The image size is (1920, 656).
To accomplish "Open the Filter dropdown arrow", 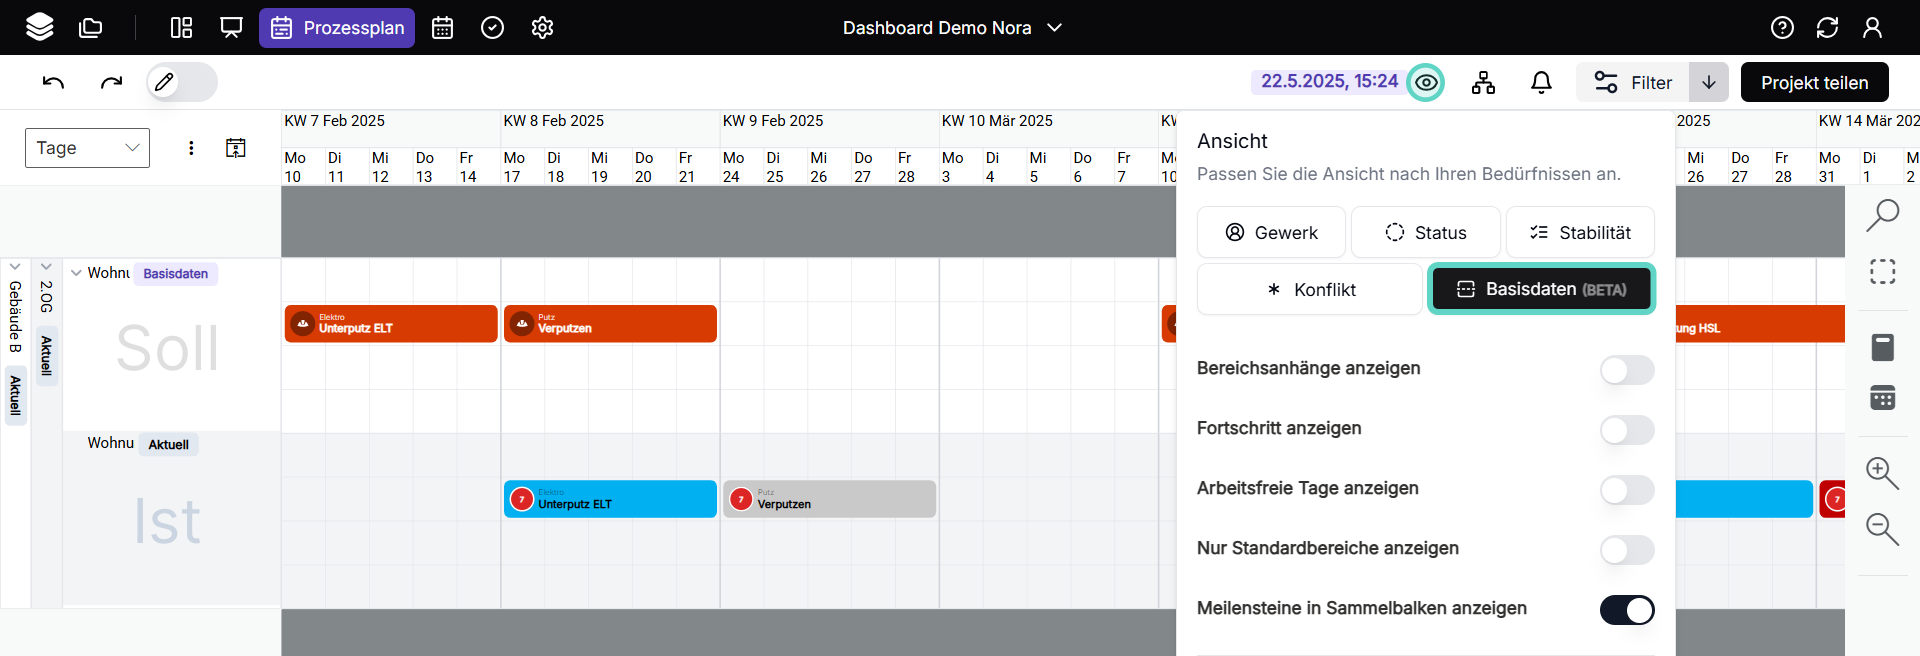I will tap(1708, 82).
